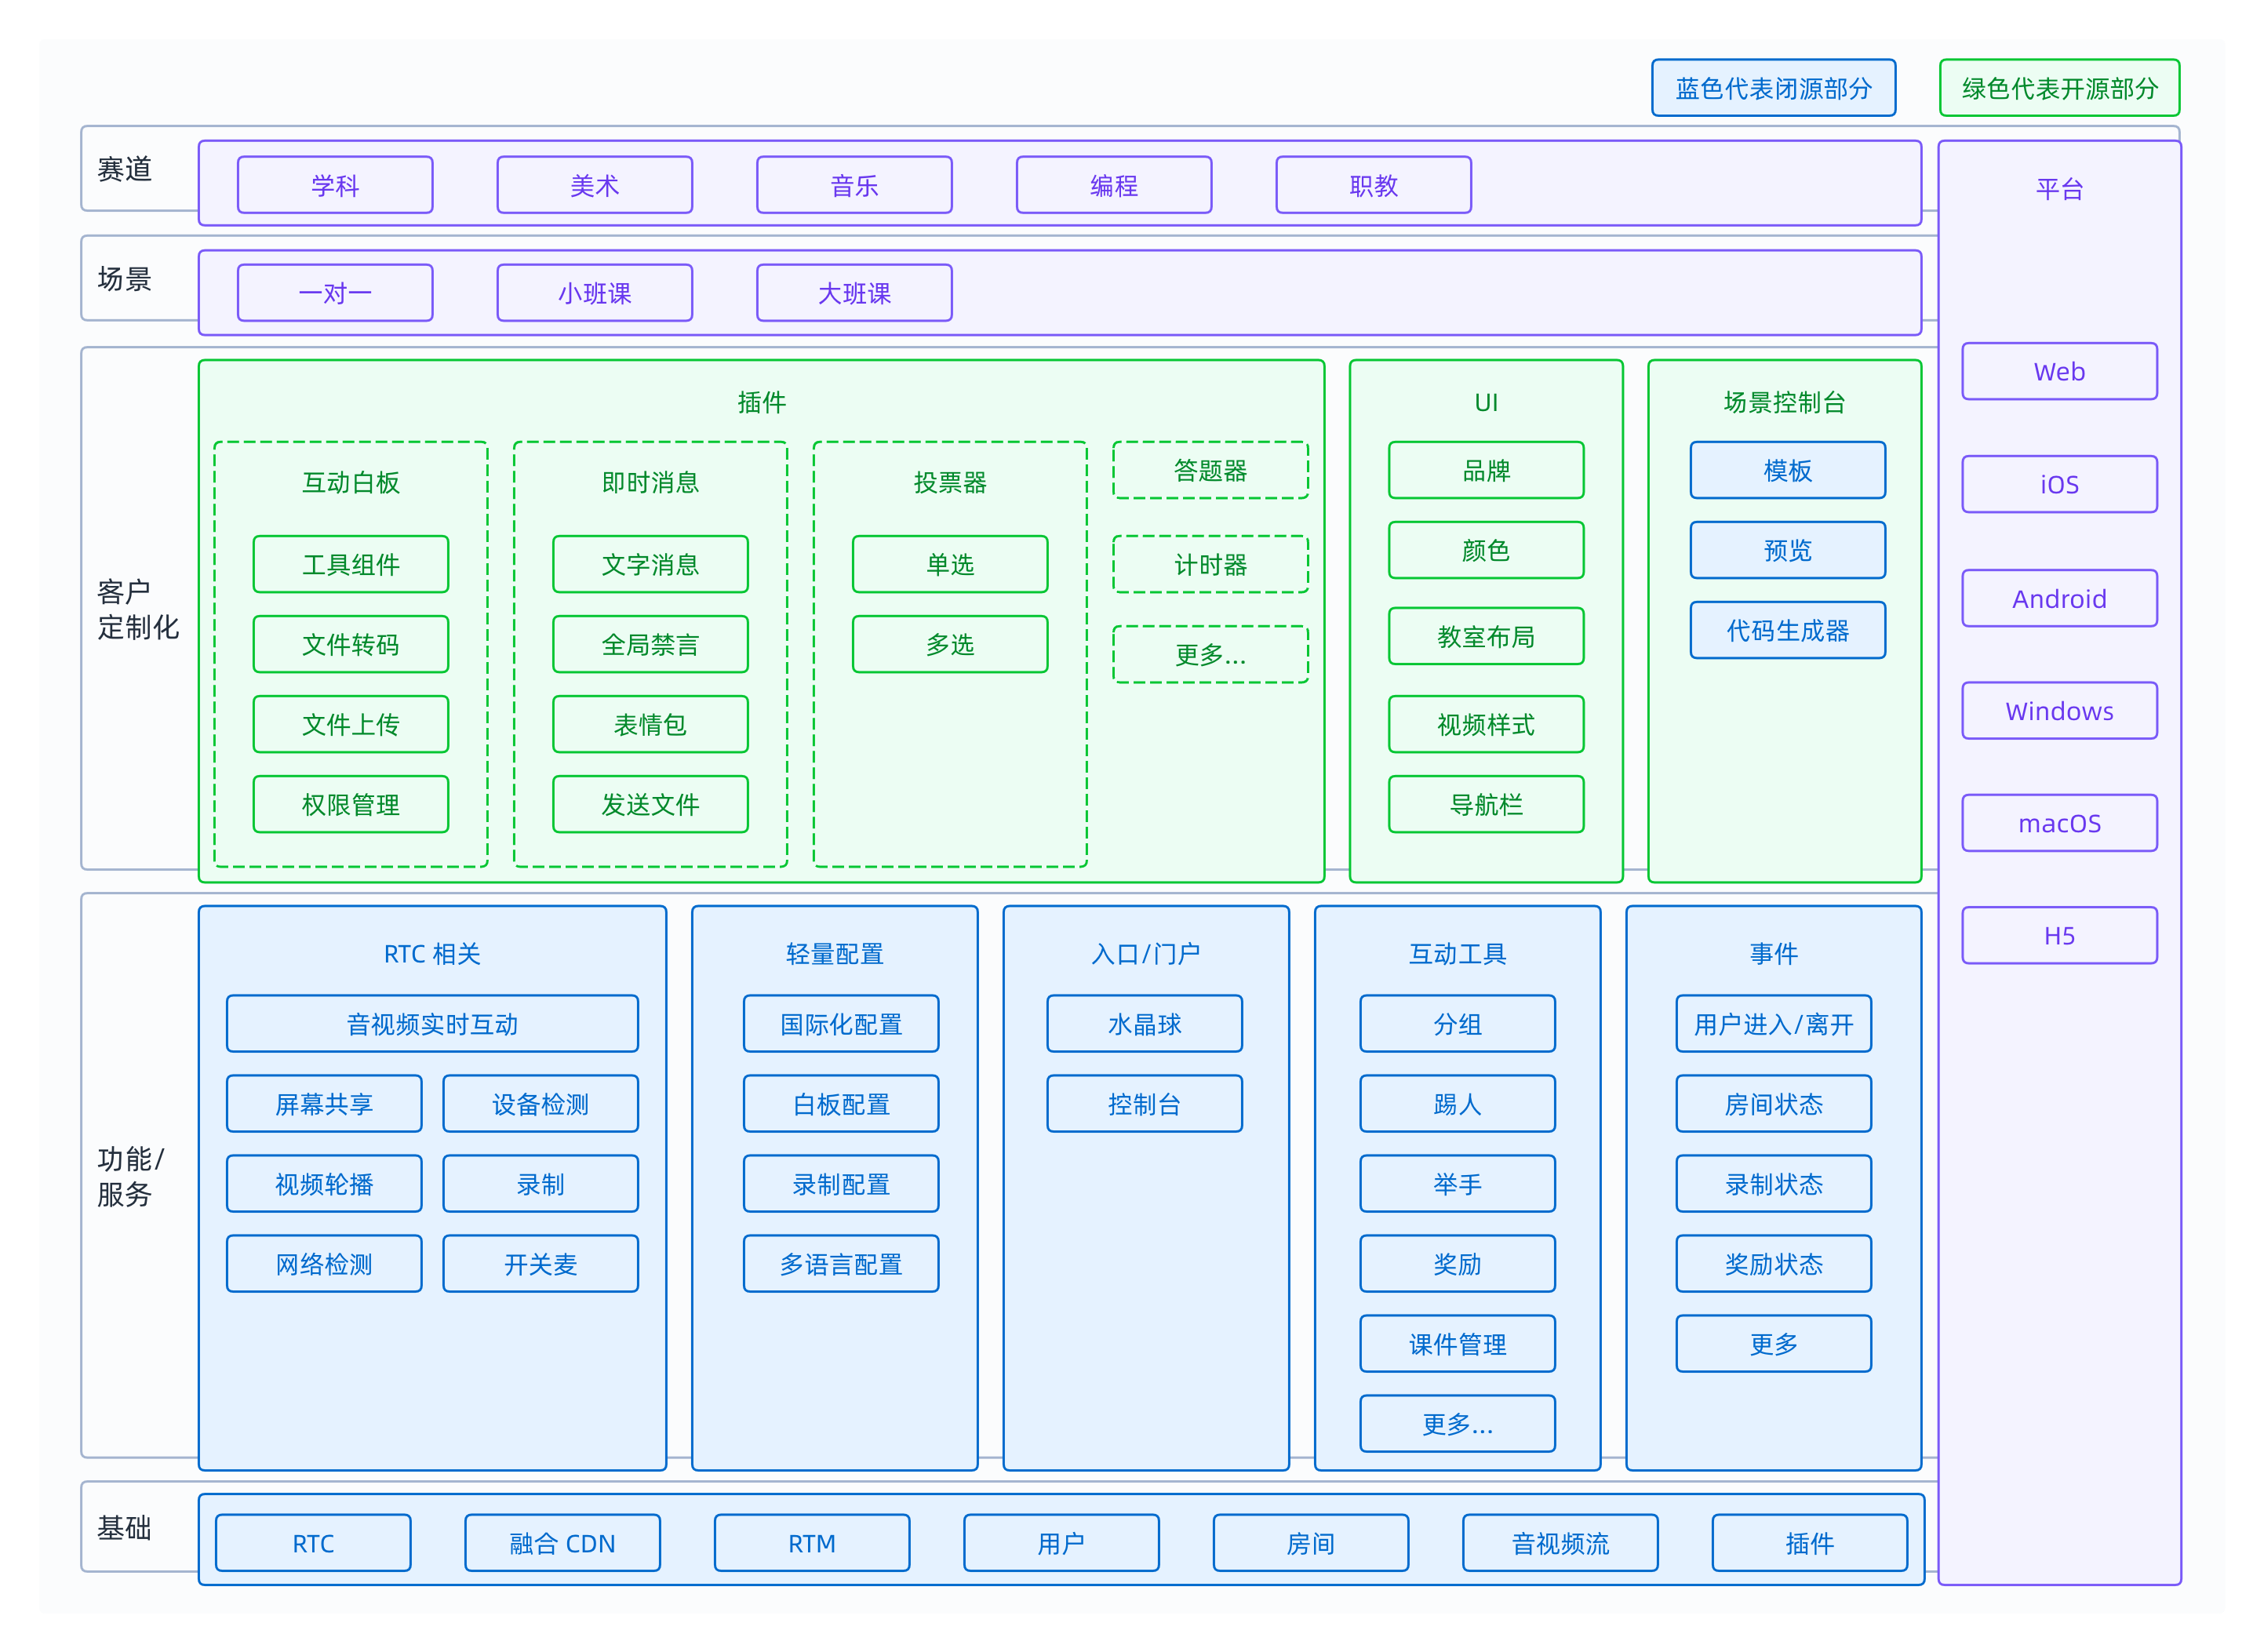
Task: Click the 文件转码 box
Action: (x=351, y=645)
